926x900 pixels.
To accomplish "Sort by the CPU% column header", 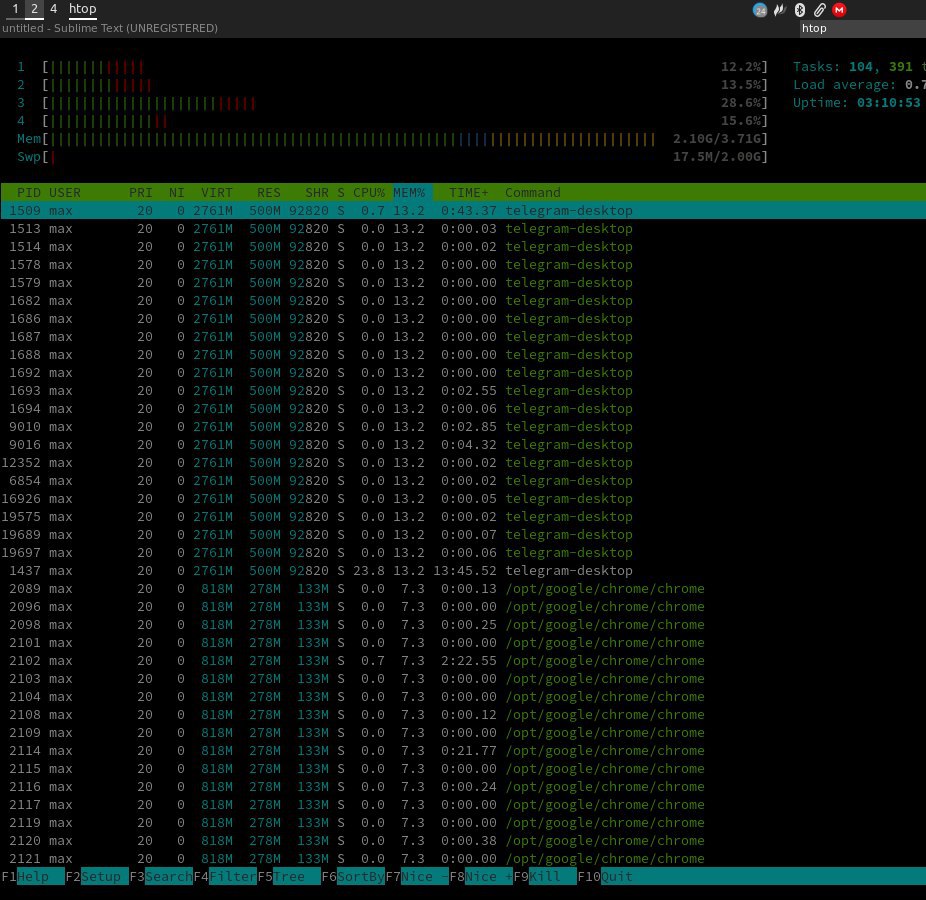I will point(369,193).
